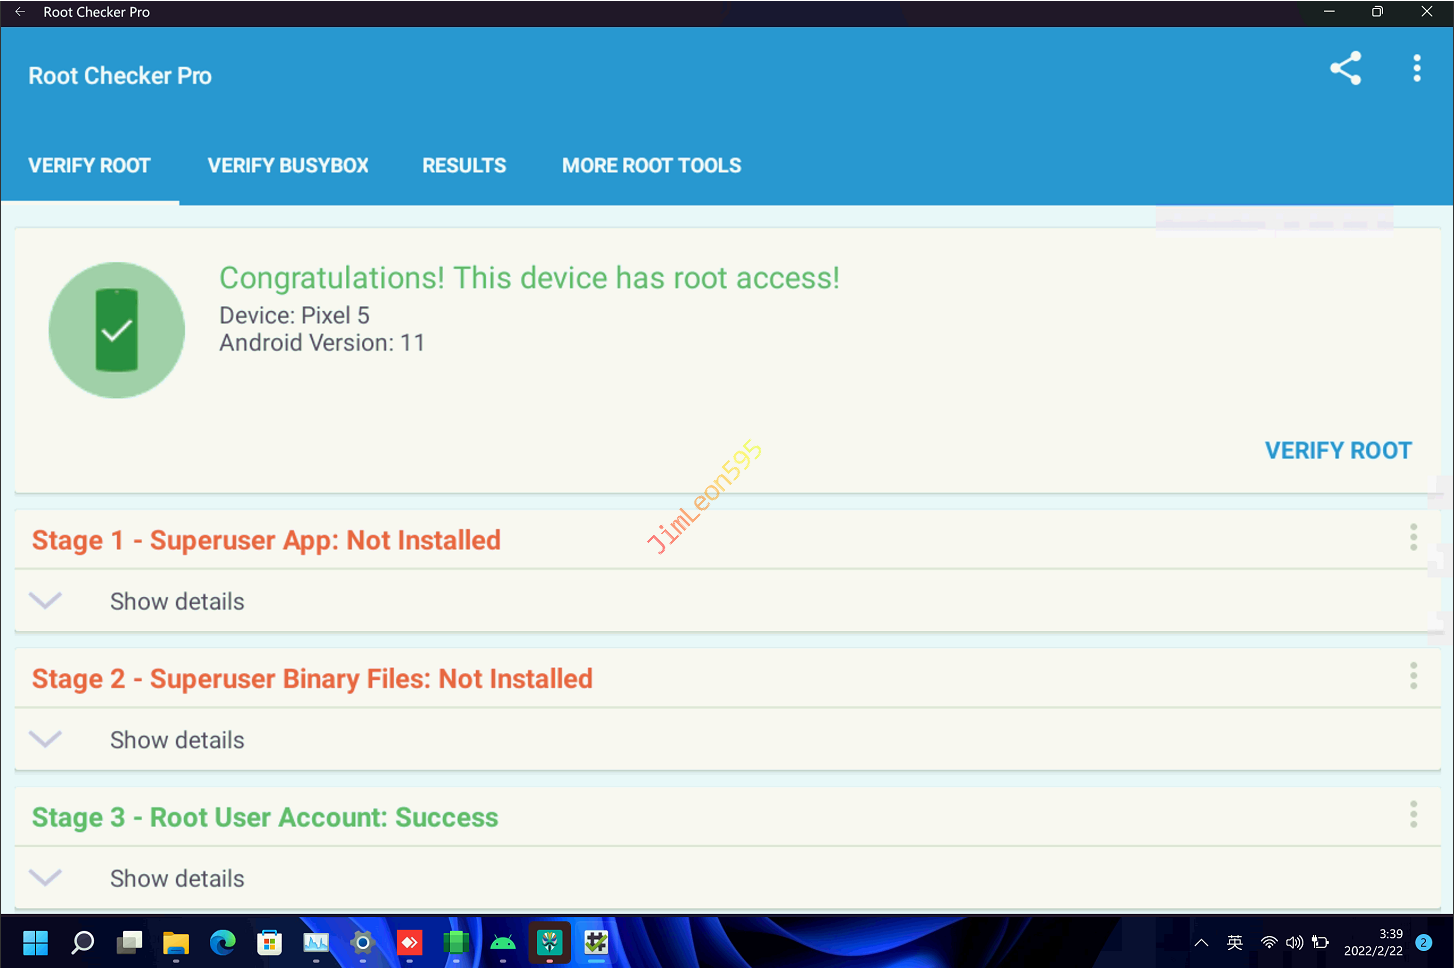The height and width of the screenshot is (968, 1454).
Task: Open Stage 1 Superuser App options menu
Action: (x=1413, y=537)
